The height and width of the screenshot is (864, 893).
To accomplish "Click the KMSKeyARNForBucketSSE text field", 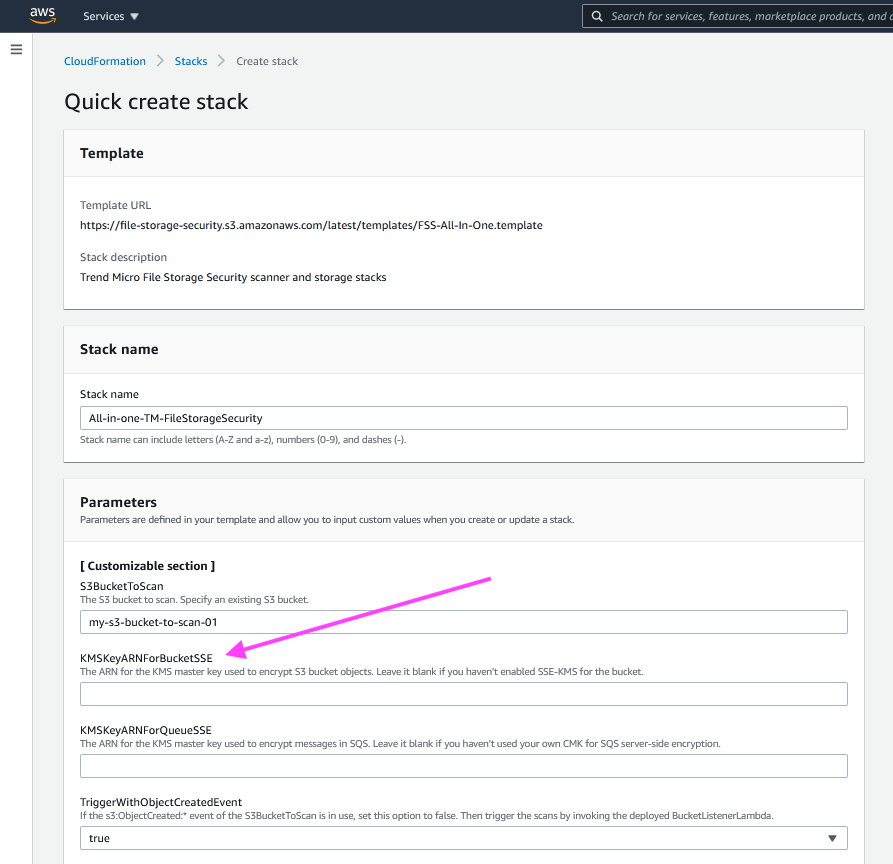I will click(463, 694).
